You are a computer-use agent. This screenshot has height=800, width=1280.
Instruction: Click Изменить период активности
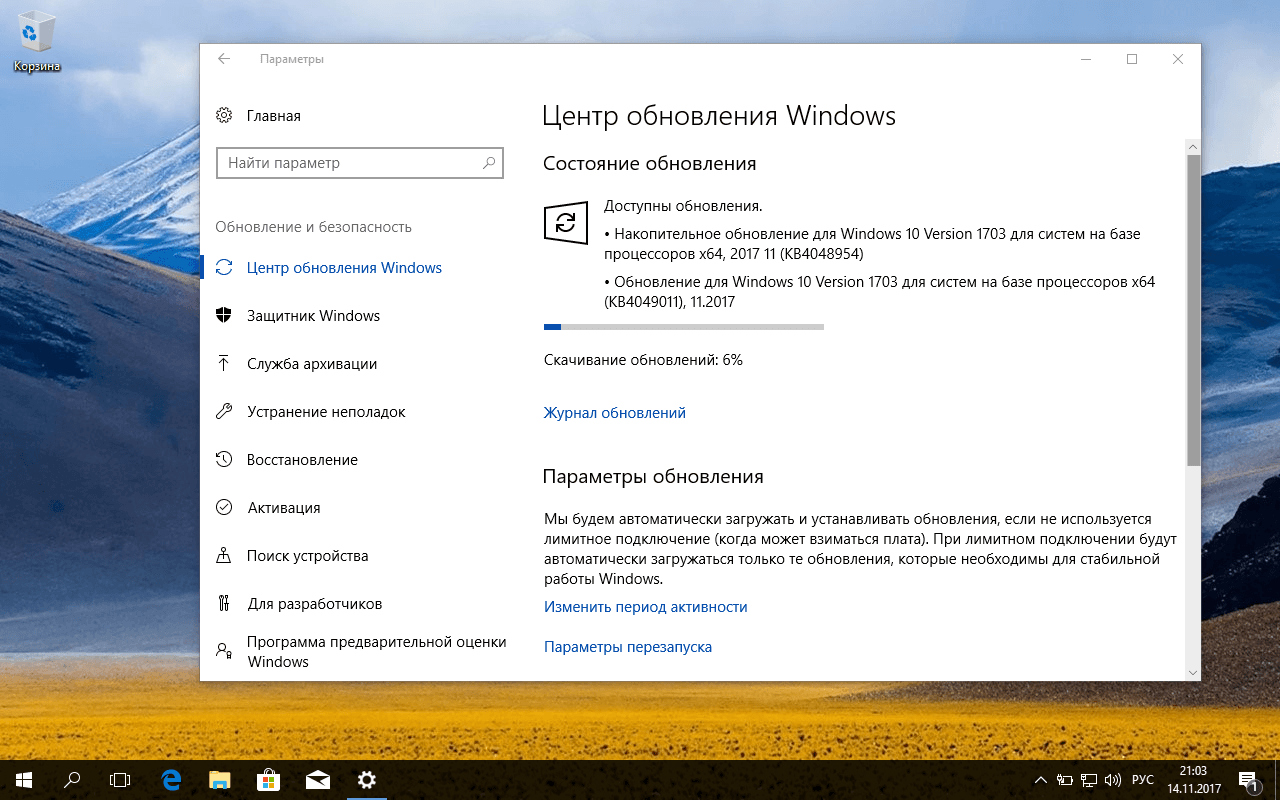click(644, 606)
